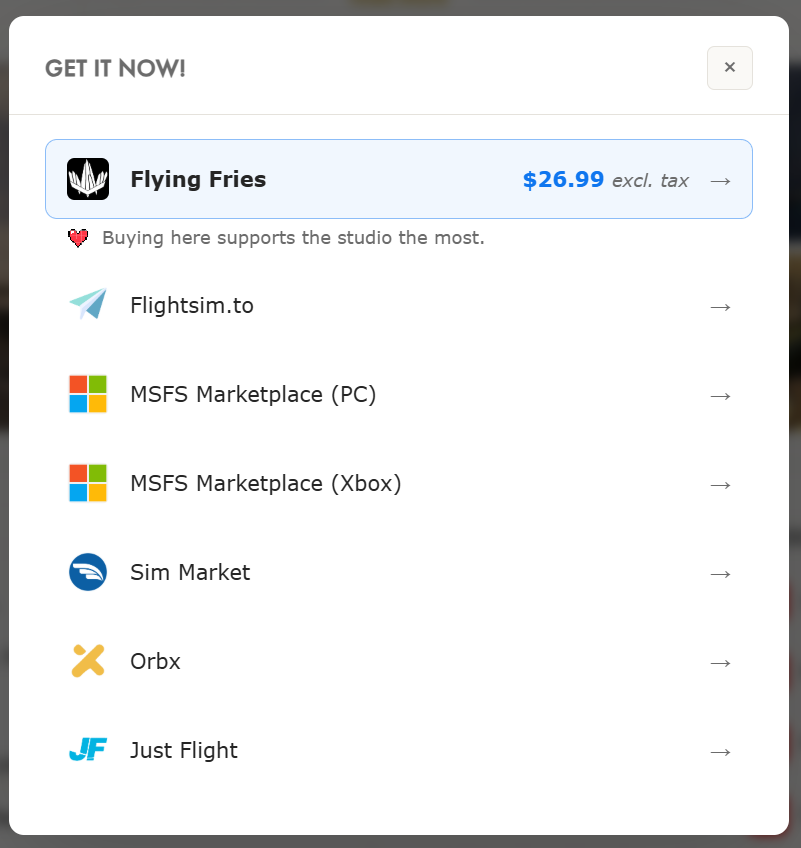The height and width of the screenshot is (848, 801).
Task: Open the Sim Market store entry
Action: (399, 572)
